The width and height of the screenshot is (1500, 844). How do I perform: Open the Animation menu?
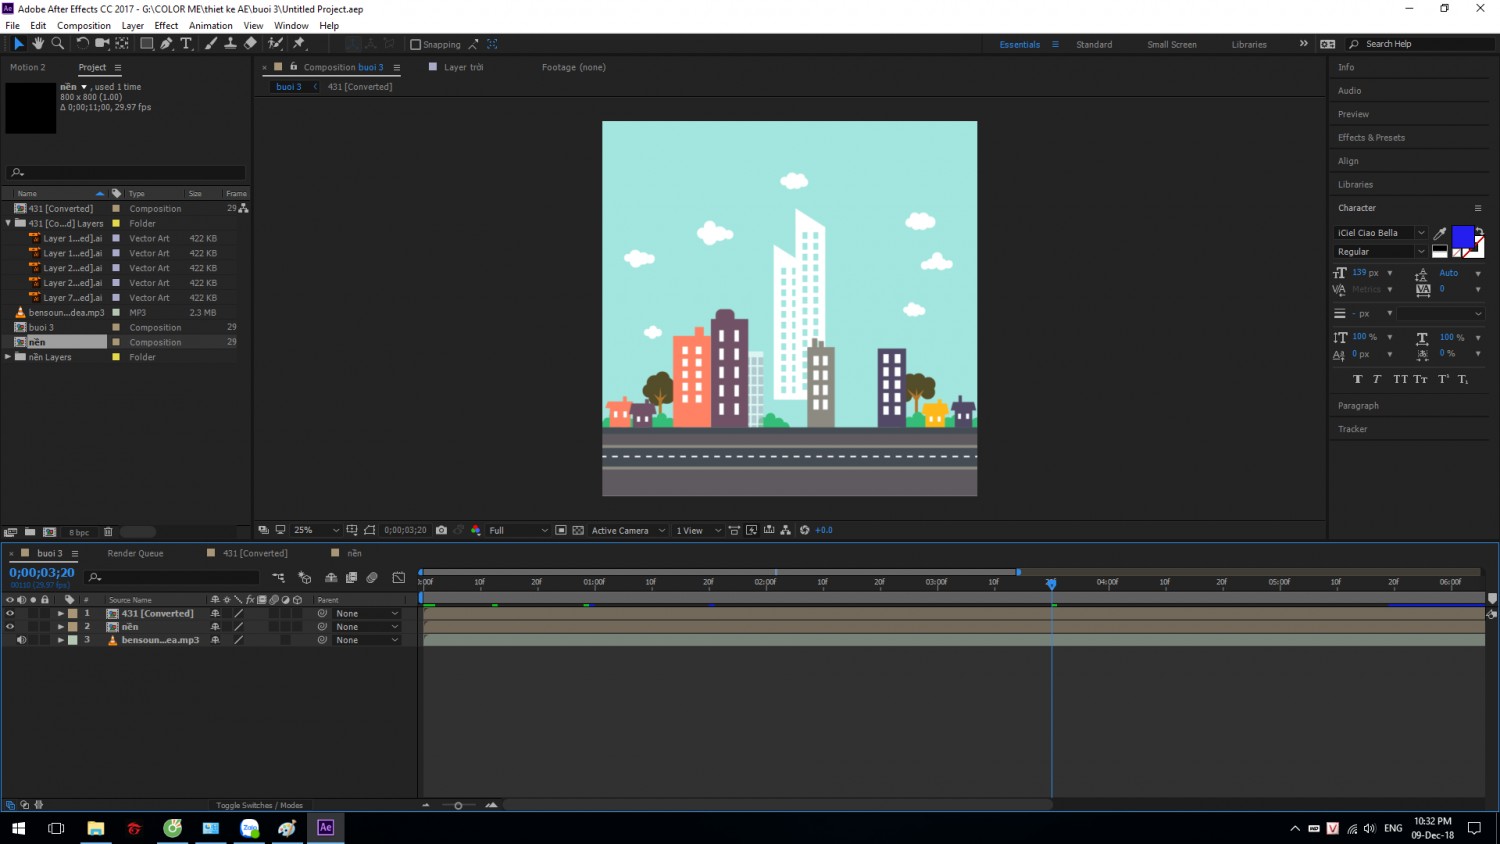[x=210, y=25]
